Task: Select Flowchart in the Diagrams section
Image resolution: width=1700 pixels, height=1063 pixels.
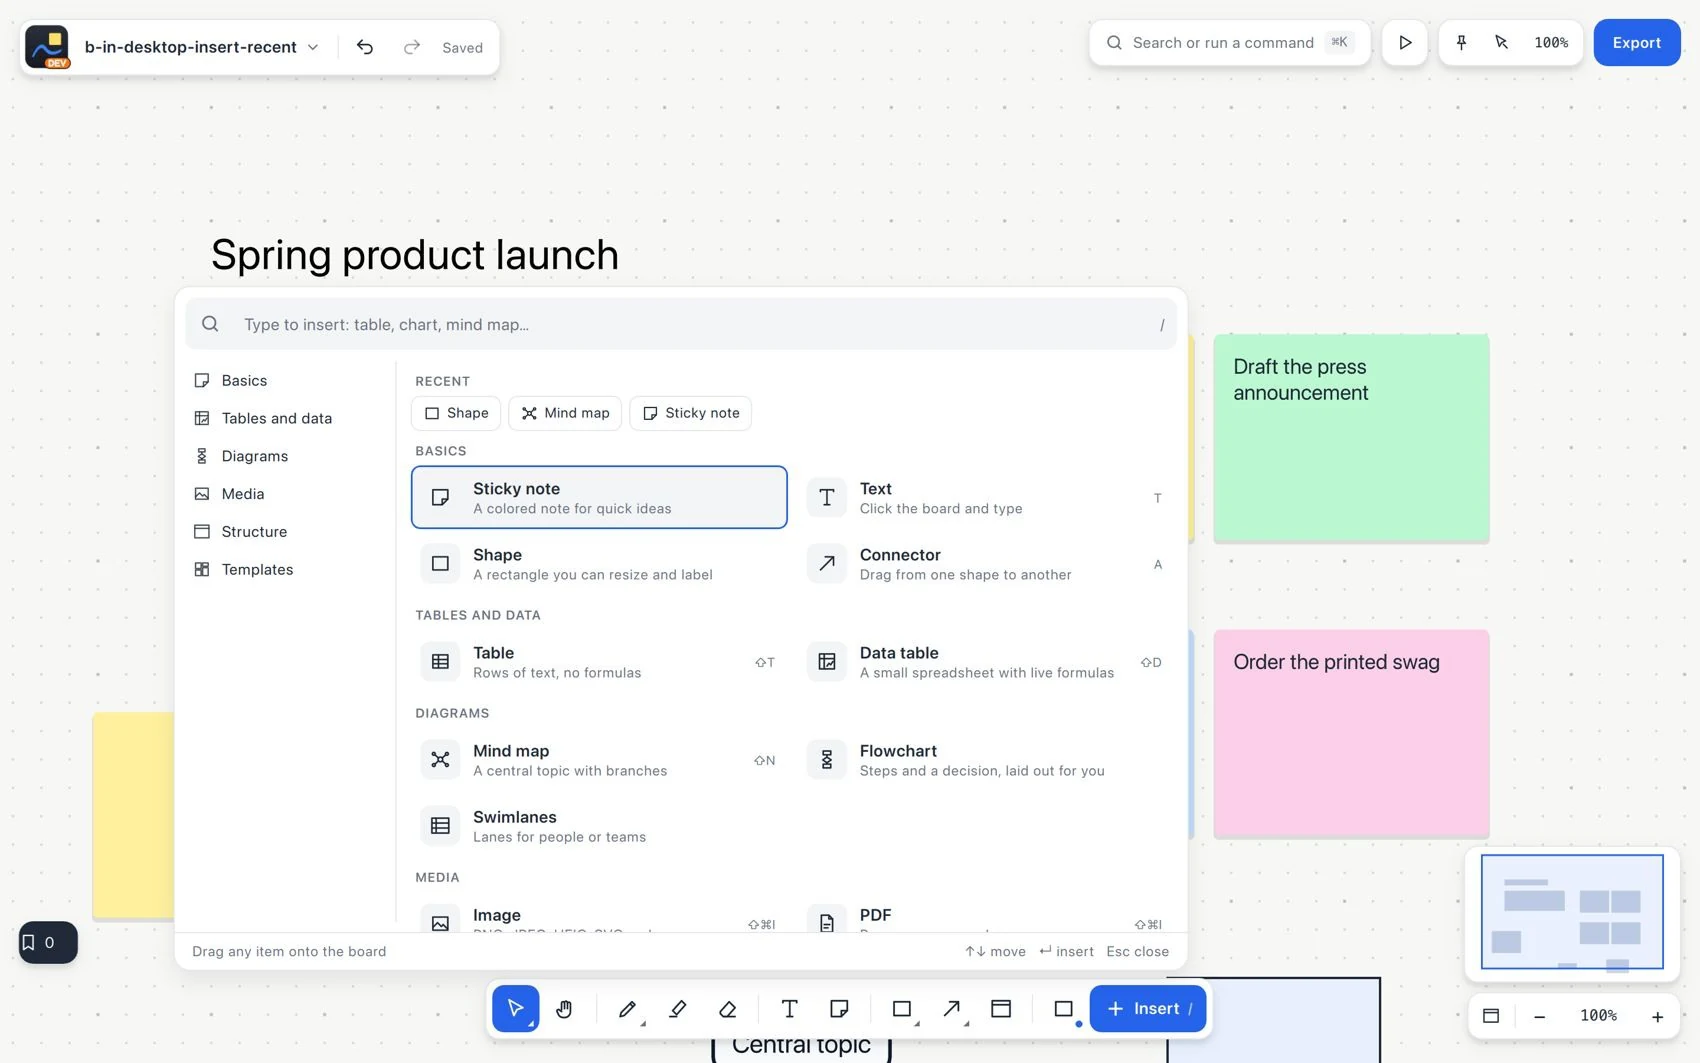Action: [x=986, y=760]
